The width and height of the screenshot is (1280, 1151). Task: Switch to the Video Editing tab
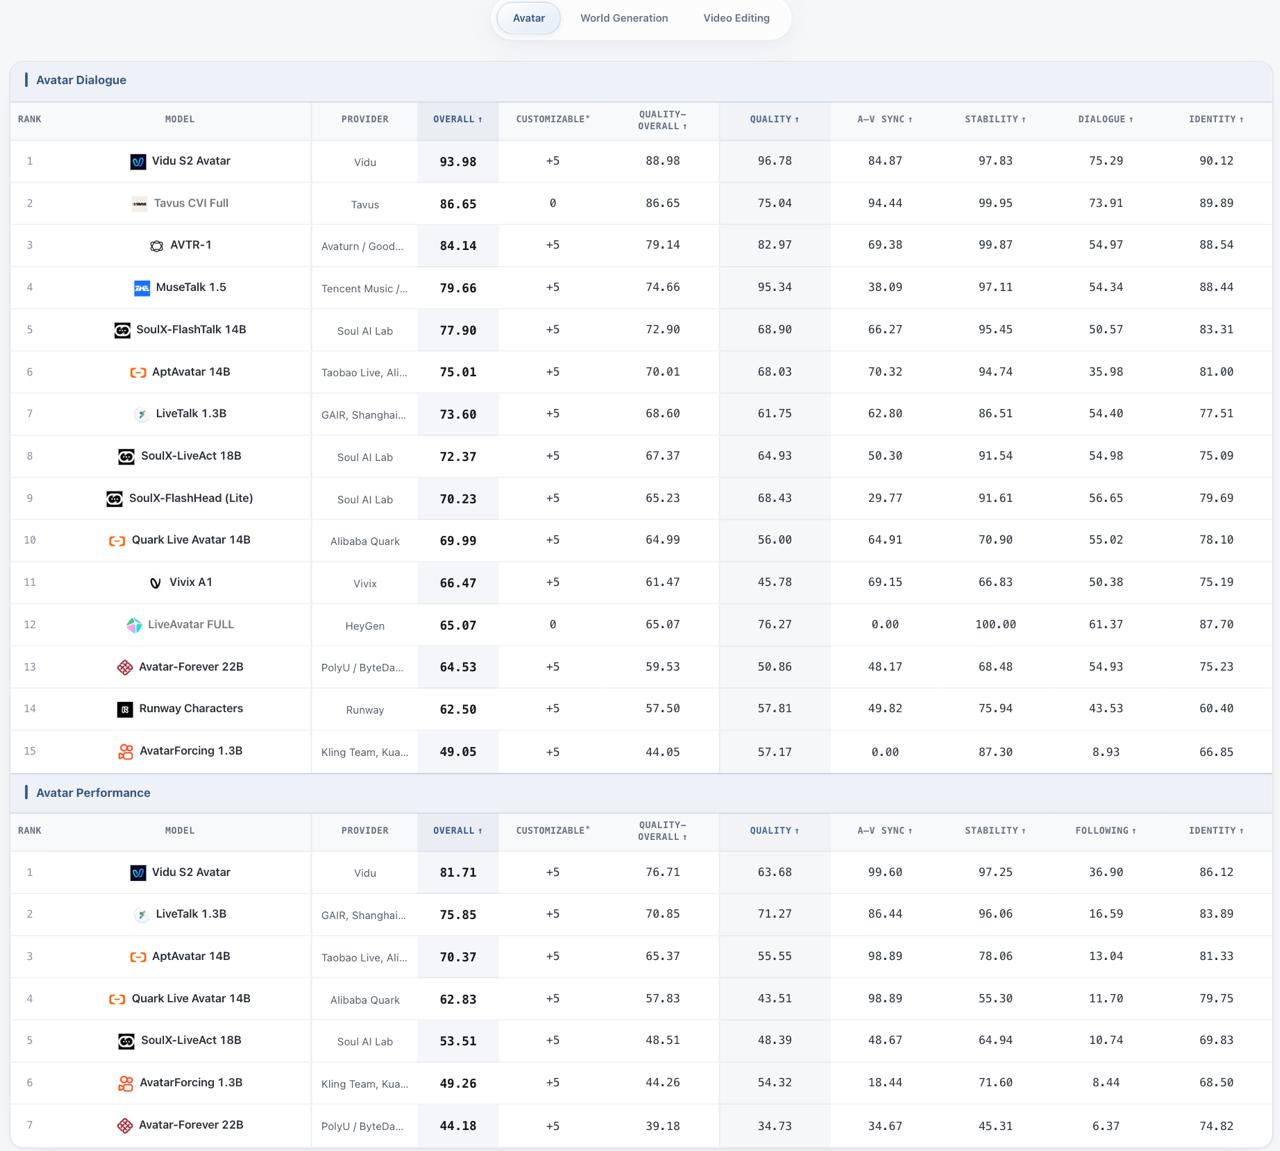coord(736,18)
